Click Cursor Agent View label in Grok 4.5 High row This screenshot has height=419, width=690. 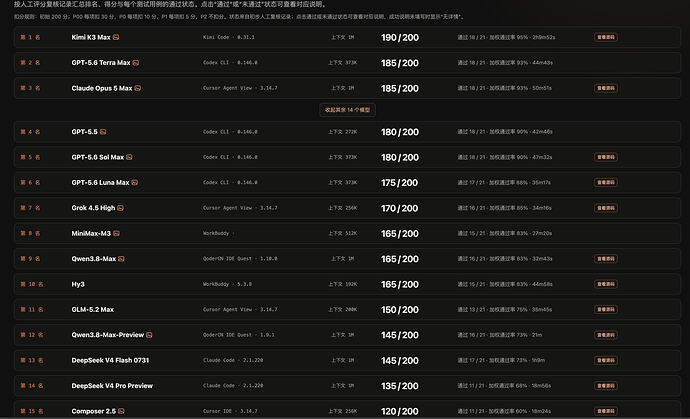pos(240,208)
